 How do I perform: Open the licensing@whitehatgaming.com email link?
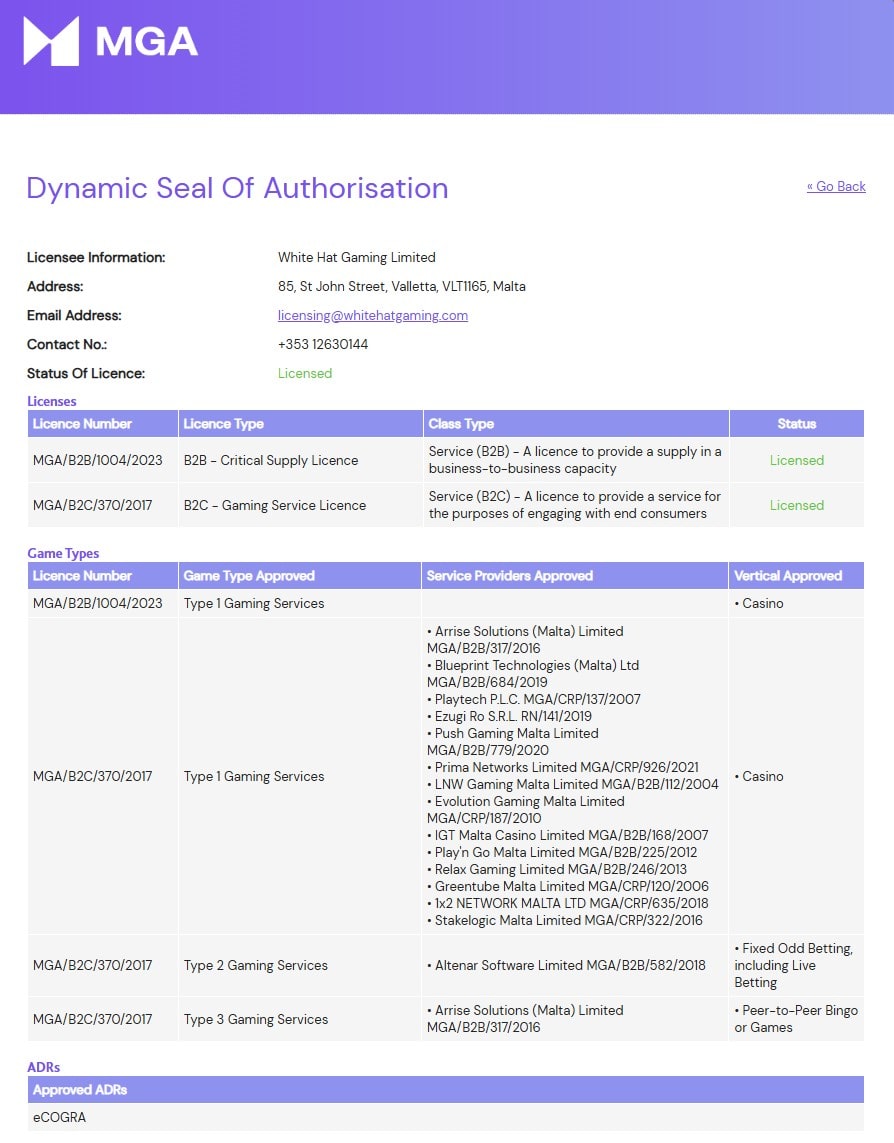372,315
